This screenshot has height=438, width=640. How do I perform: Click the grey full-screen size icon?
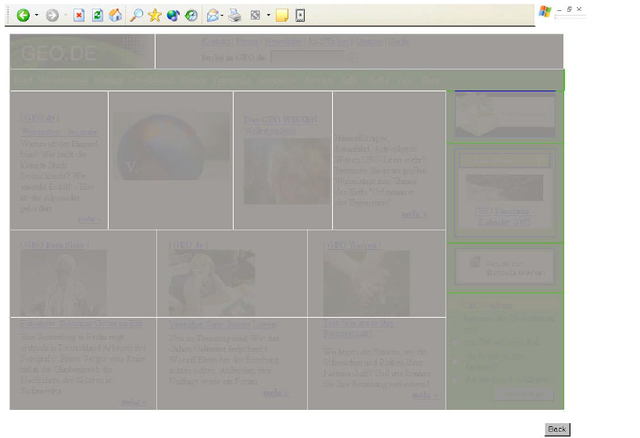pyautogui.click(x=255, y=16)
